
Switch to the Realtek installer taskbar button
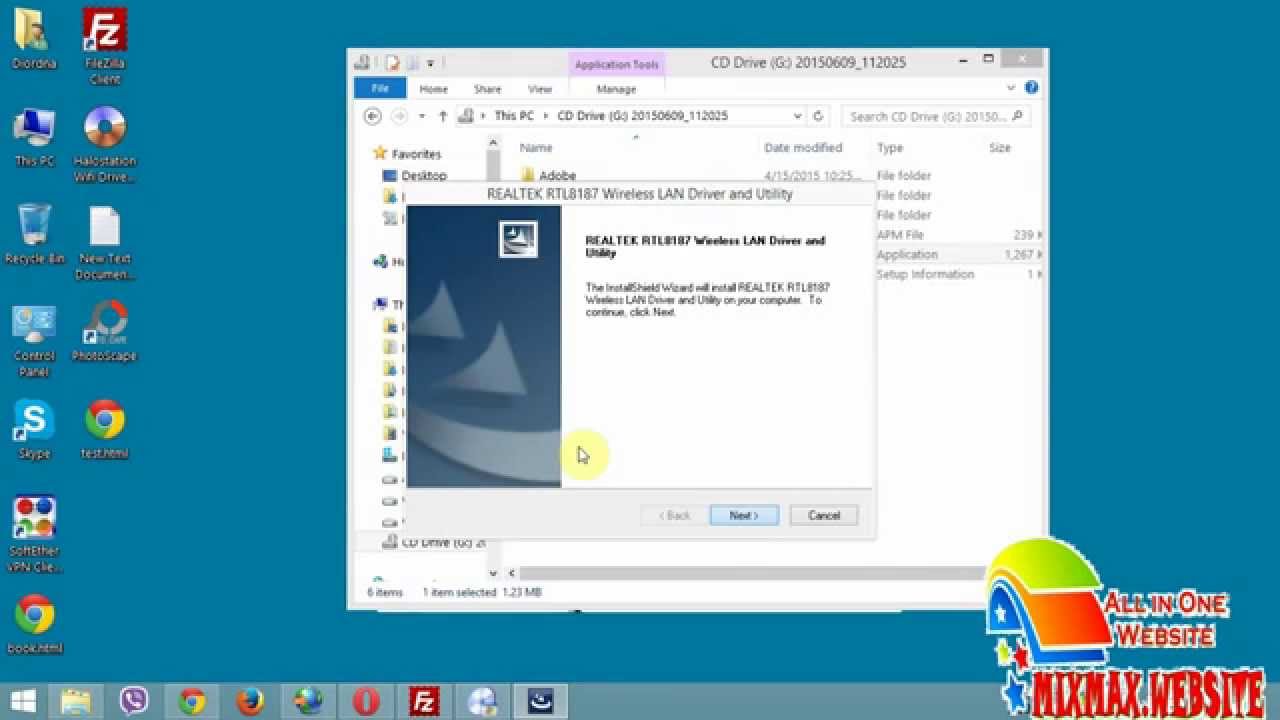pos(541,701)
